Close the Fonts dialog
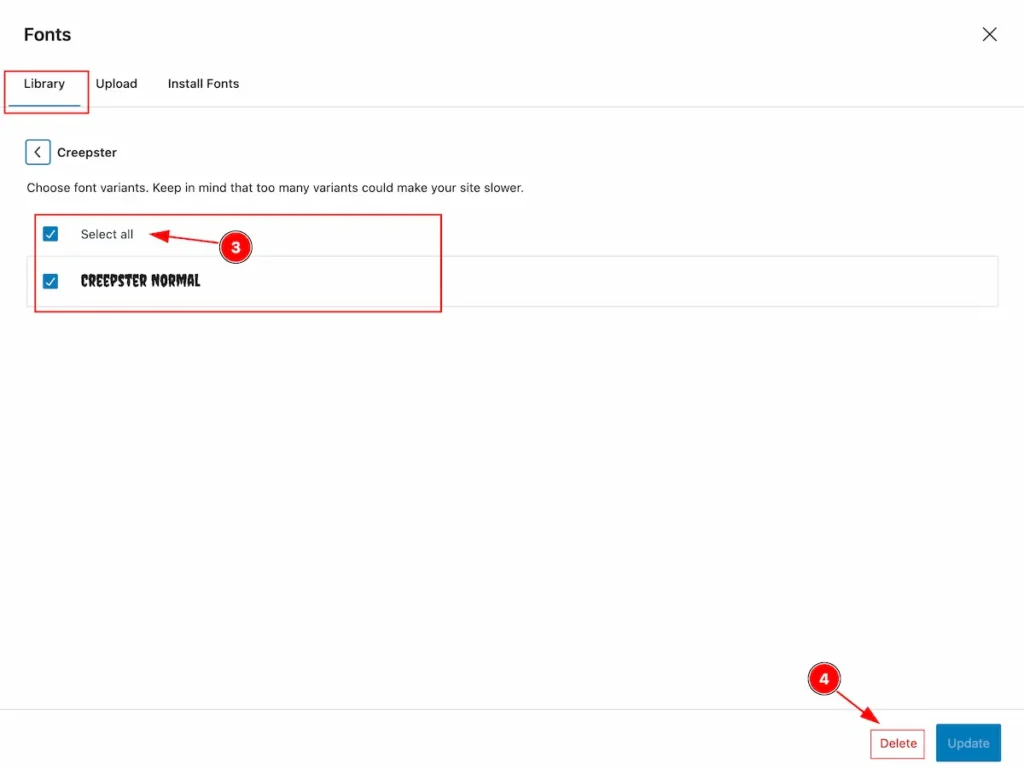 989,35
